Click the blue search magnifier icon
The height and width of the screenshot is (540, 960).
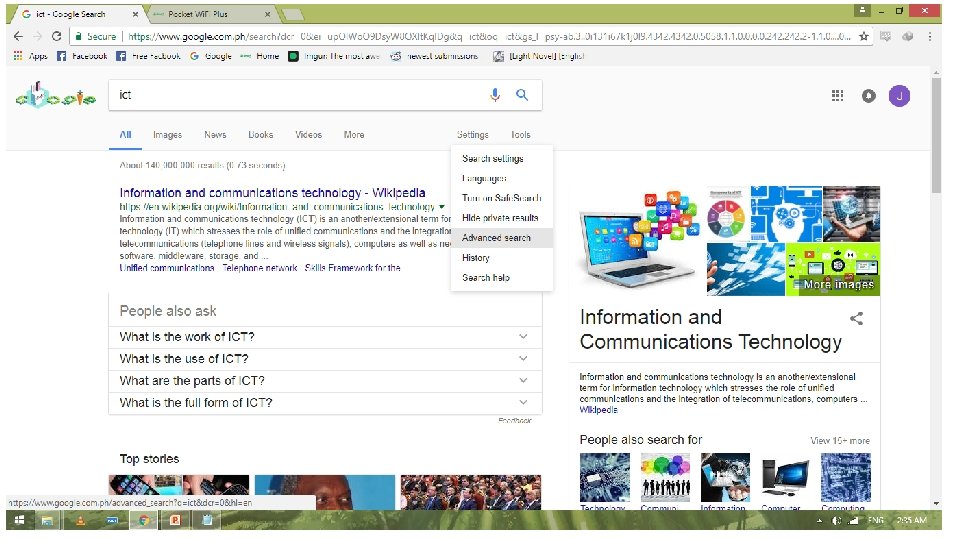[522, 95]
